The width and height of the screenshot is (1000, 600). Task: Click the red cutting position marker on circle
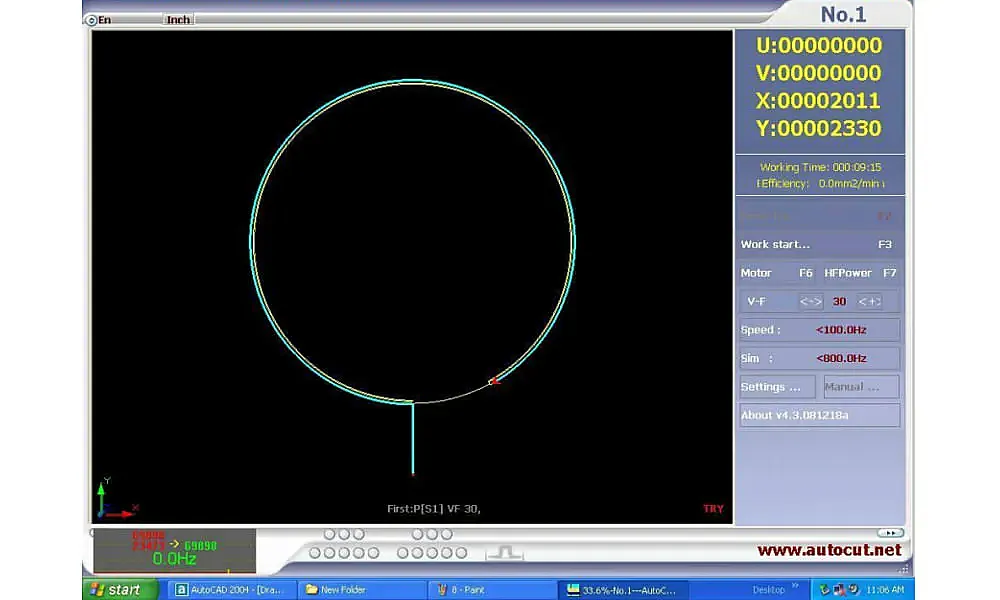click(x=494, y=381)
